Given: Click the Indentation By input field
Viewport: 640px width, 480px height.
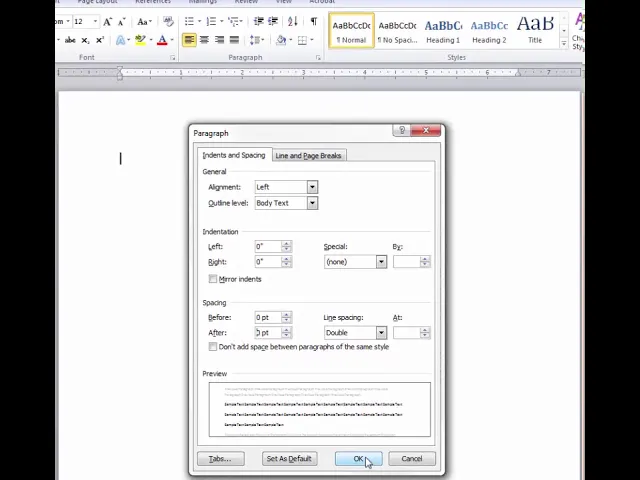Looking at the screenshot, I should click(x=407, y=262).
